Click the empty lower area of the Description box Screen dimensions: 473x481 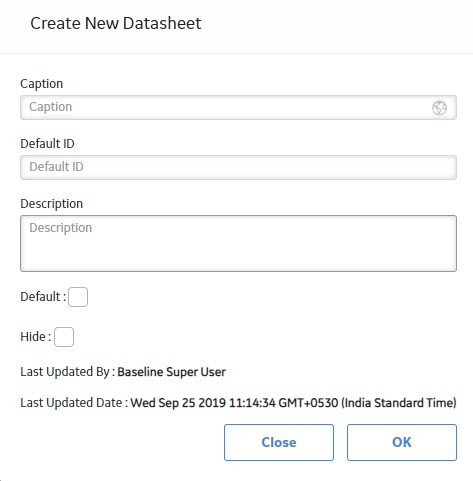[238, 255]
